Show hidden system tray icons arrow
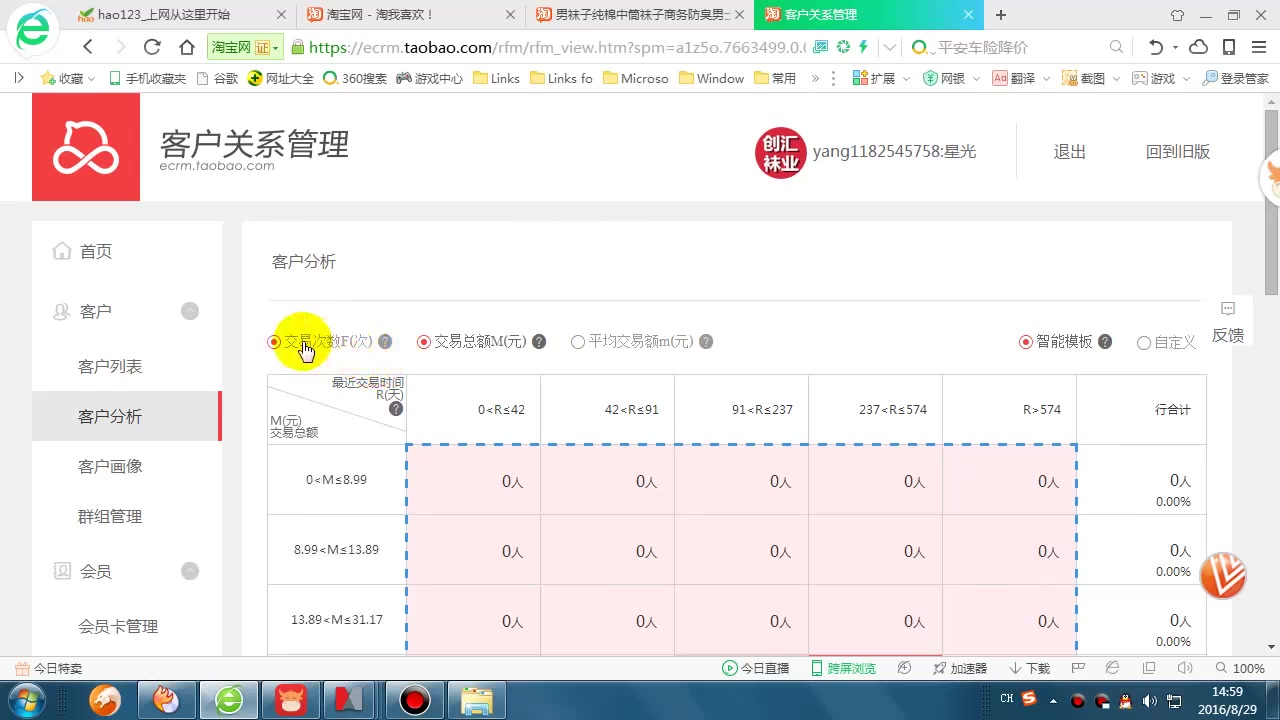This screenshot has width=1280, height=720. coord(1053,701)
